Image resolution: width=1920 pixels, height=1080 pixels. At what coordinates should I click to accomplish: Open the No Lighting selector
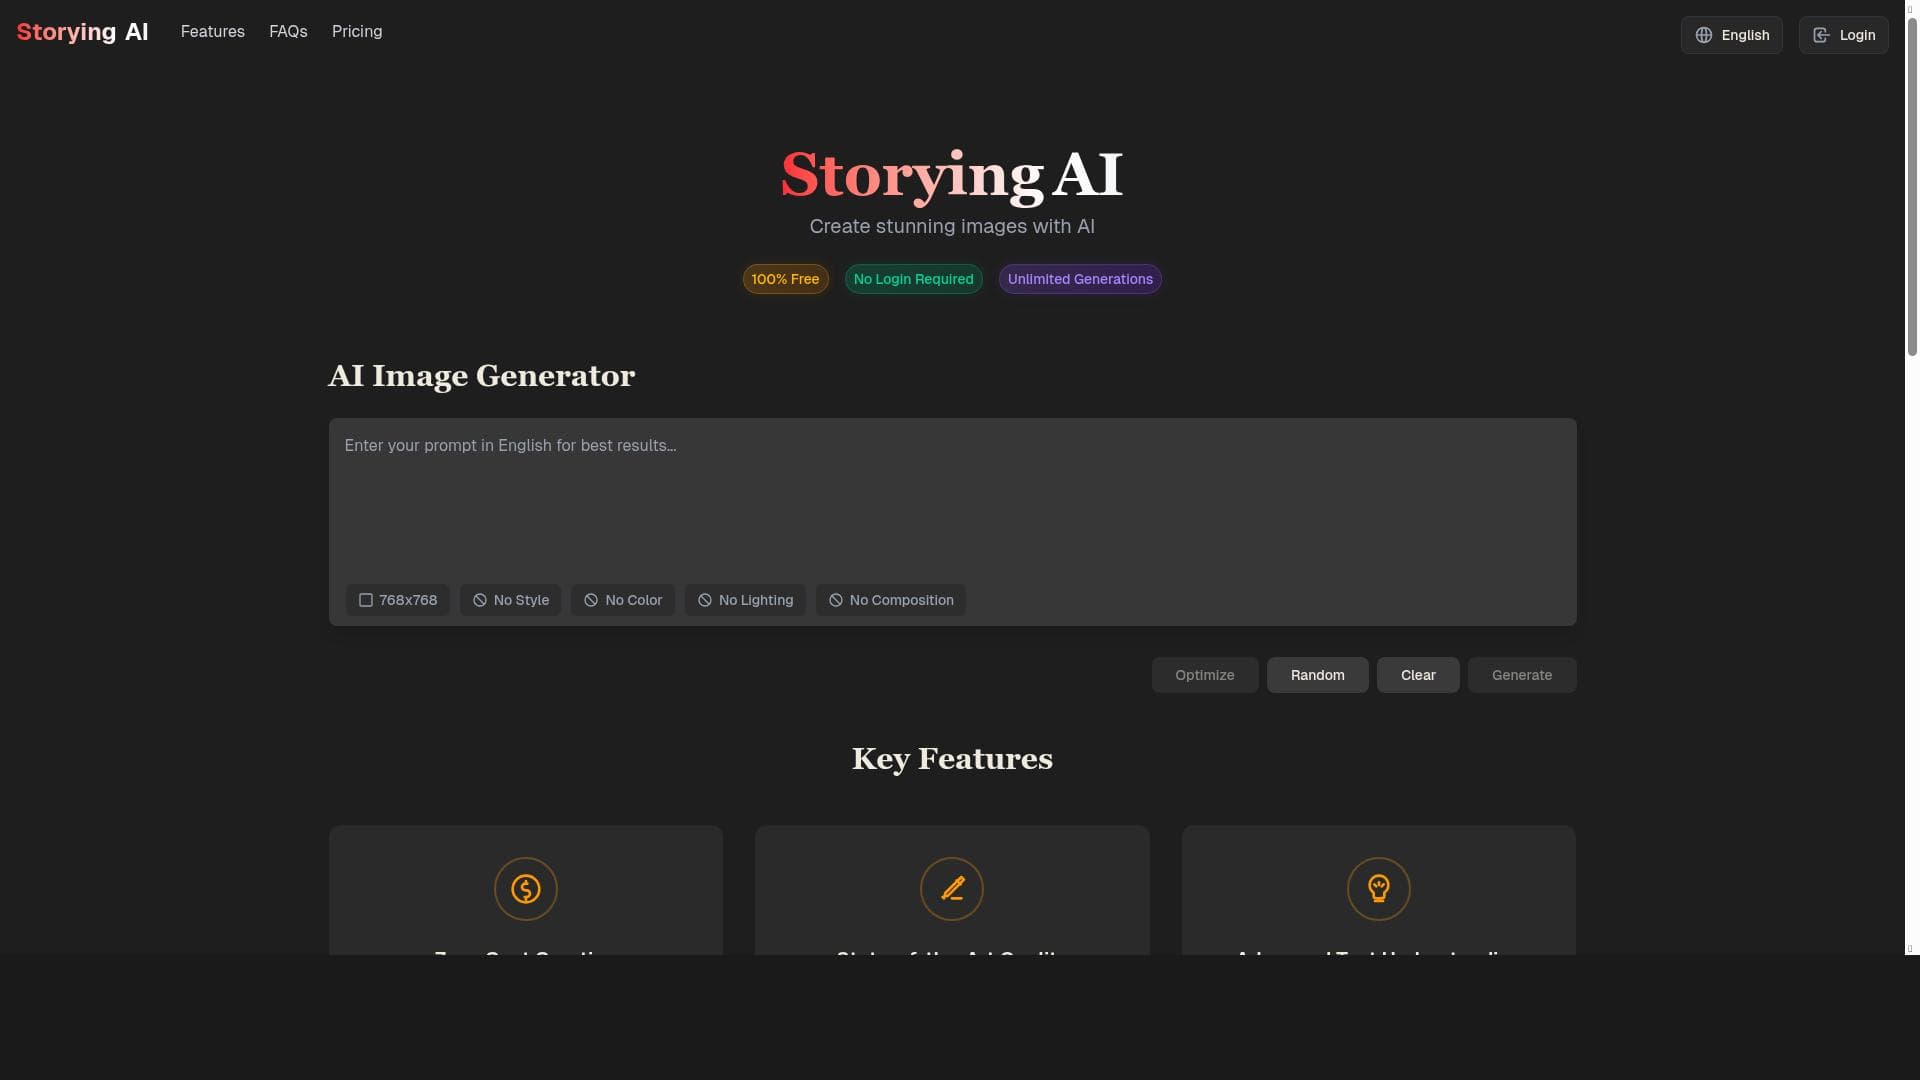(x=745, y=600)
